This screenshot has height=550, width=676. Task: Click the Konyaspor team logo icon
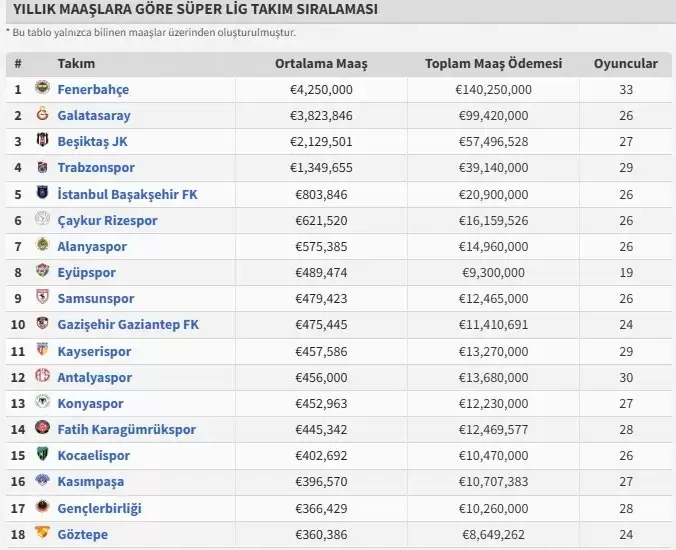[43, 403]
